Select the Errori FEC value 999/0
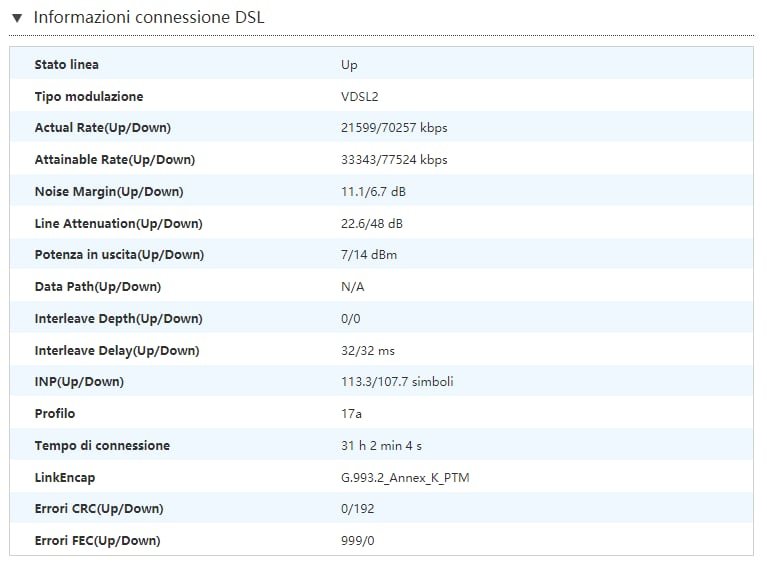This screenshot has width=767, height=565. [358, 541]
